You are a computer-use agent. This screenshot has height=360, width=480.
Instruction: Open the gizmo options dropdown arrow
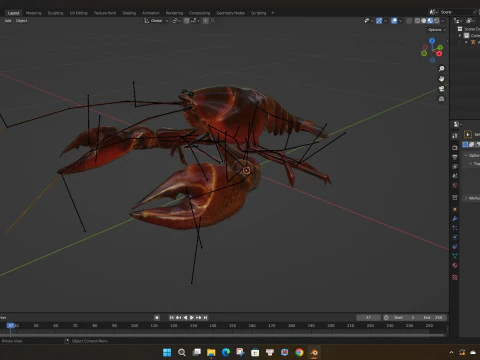(x=386, y=21)
